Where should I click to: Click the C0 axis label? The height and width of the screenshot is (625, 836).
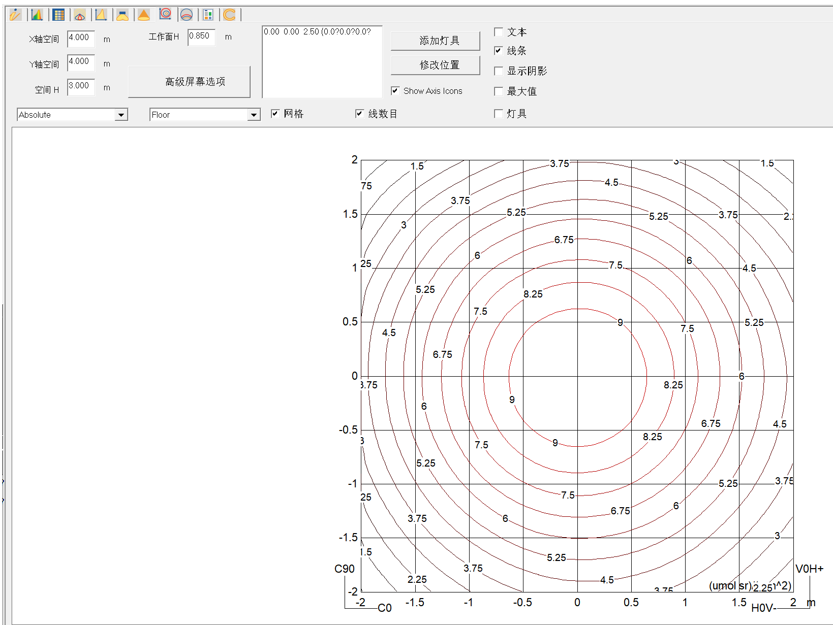(x=384, y=608)
